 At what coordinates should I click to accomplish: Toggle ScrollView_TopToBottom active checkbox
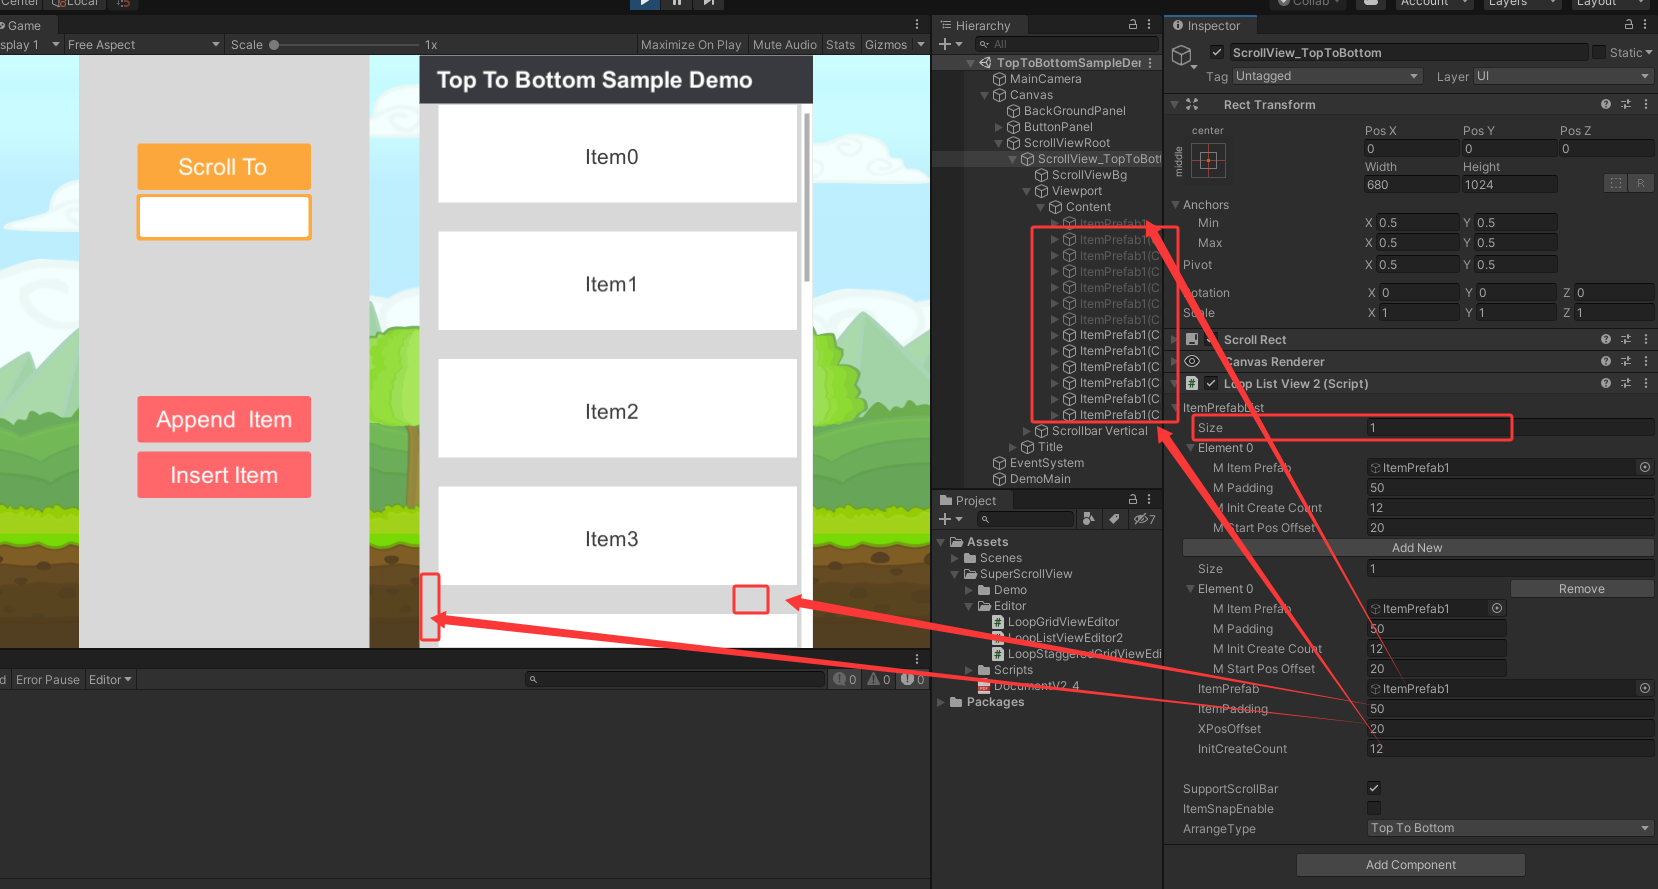1217,52
